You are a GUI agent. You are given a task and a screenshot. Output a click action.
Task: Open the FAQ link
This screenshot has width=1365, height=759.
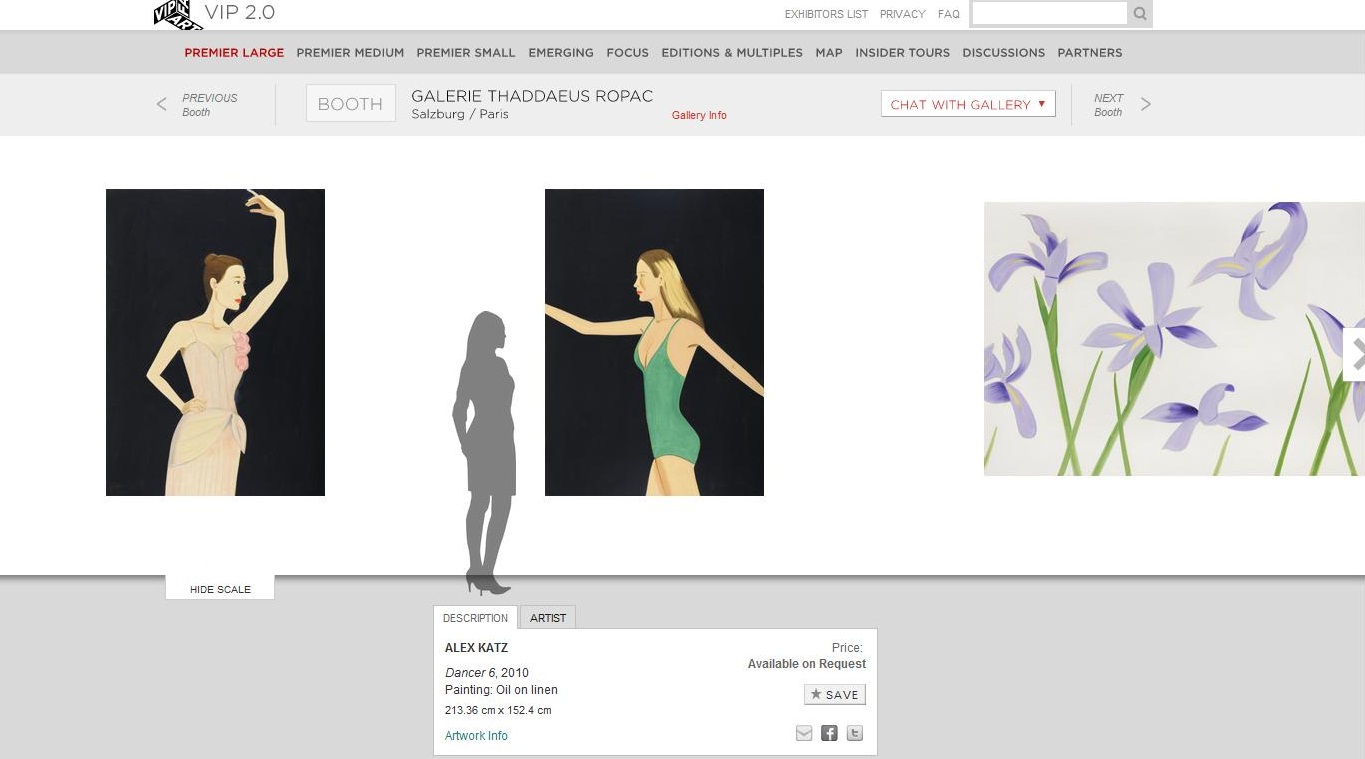(x=949, y=14)
